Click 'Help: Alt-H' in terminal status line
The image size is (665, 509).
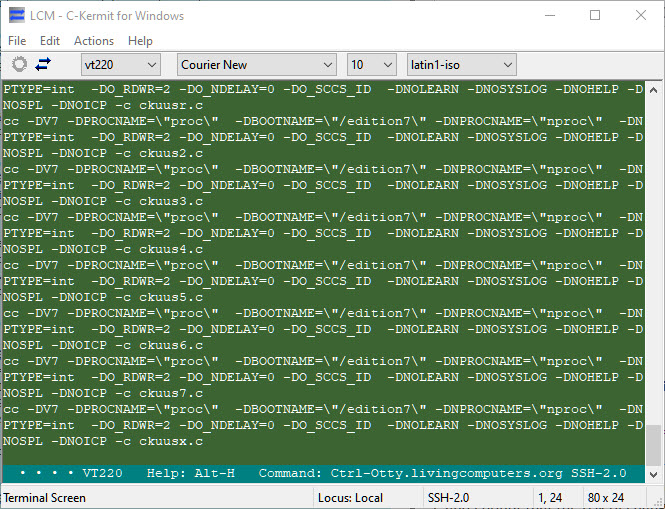click(x=190, y=473)
